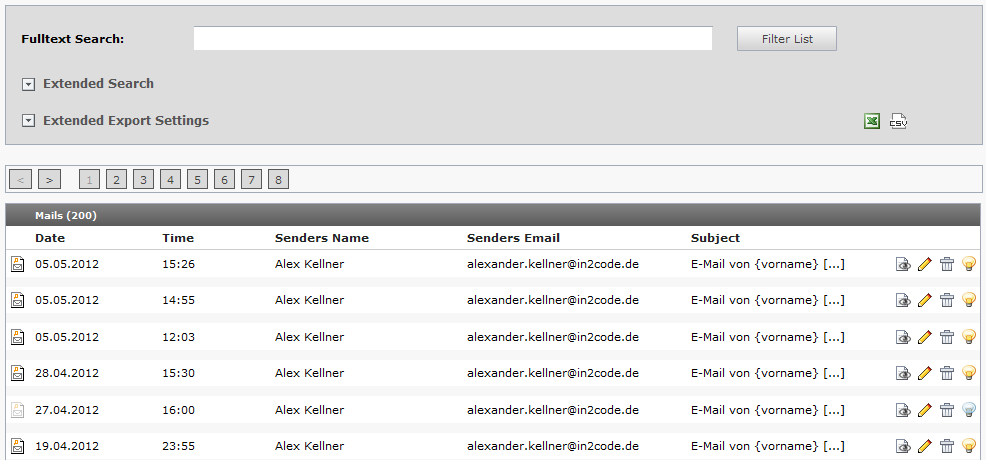Go to next page of mails
Viewport: 986px width, 460px height.
tap(49, 180)
